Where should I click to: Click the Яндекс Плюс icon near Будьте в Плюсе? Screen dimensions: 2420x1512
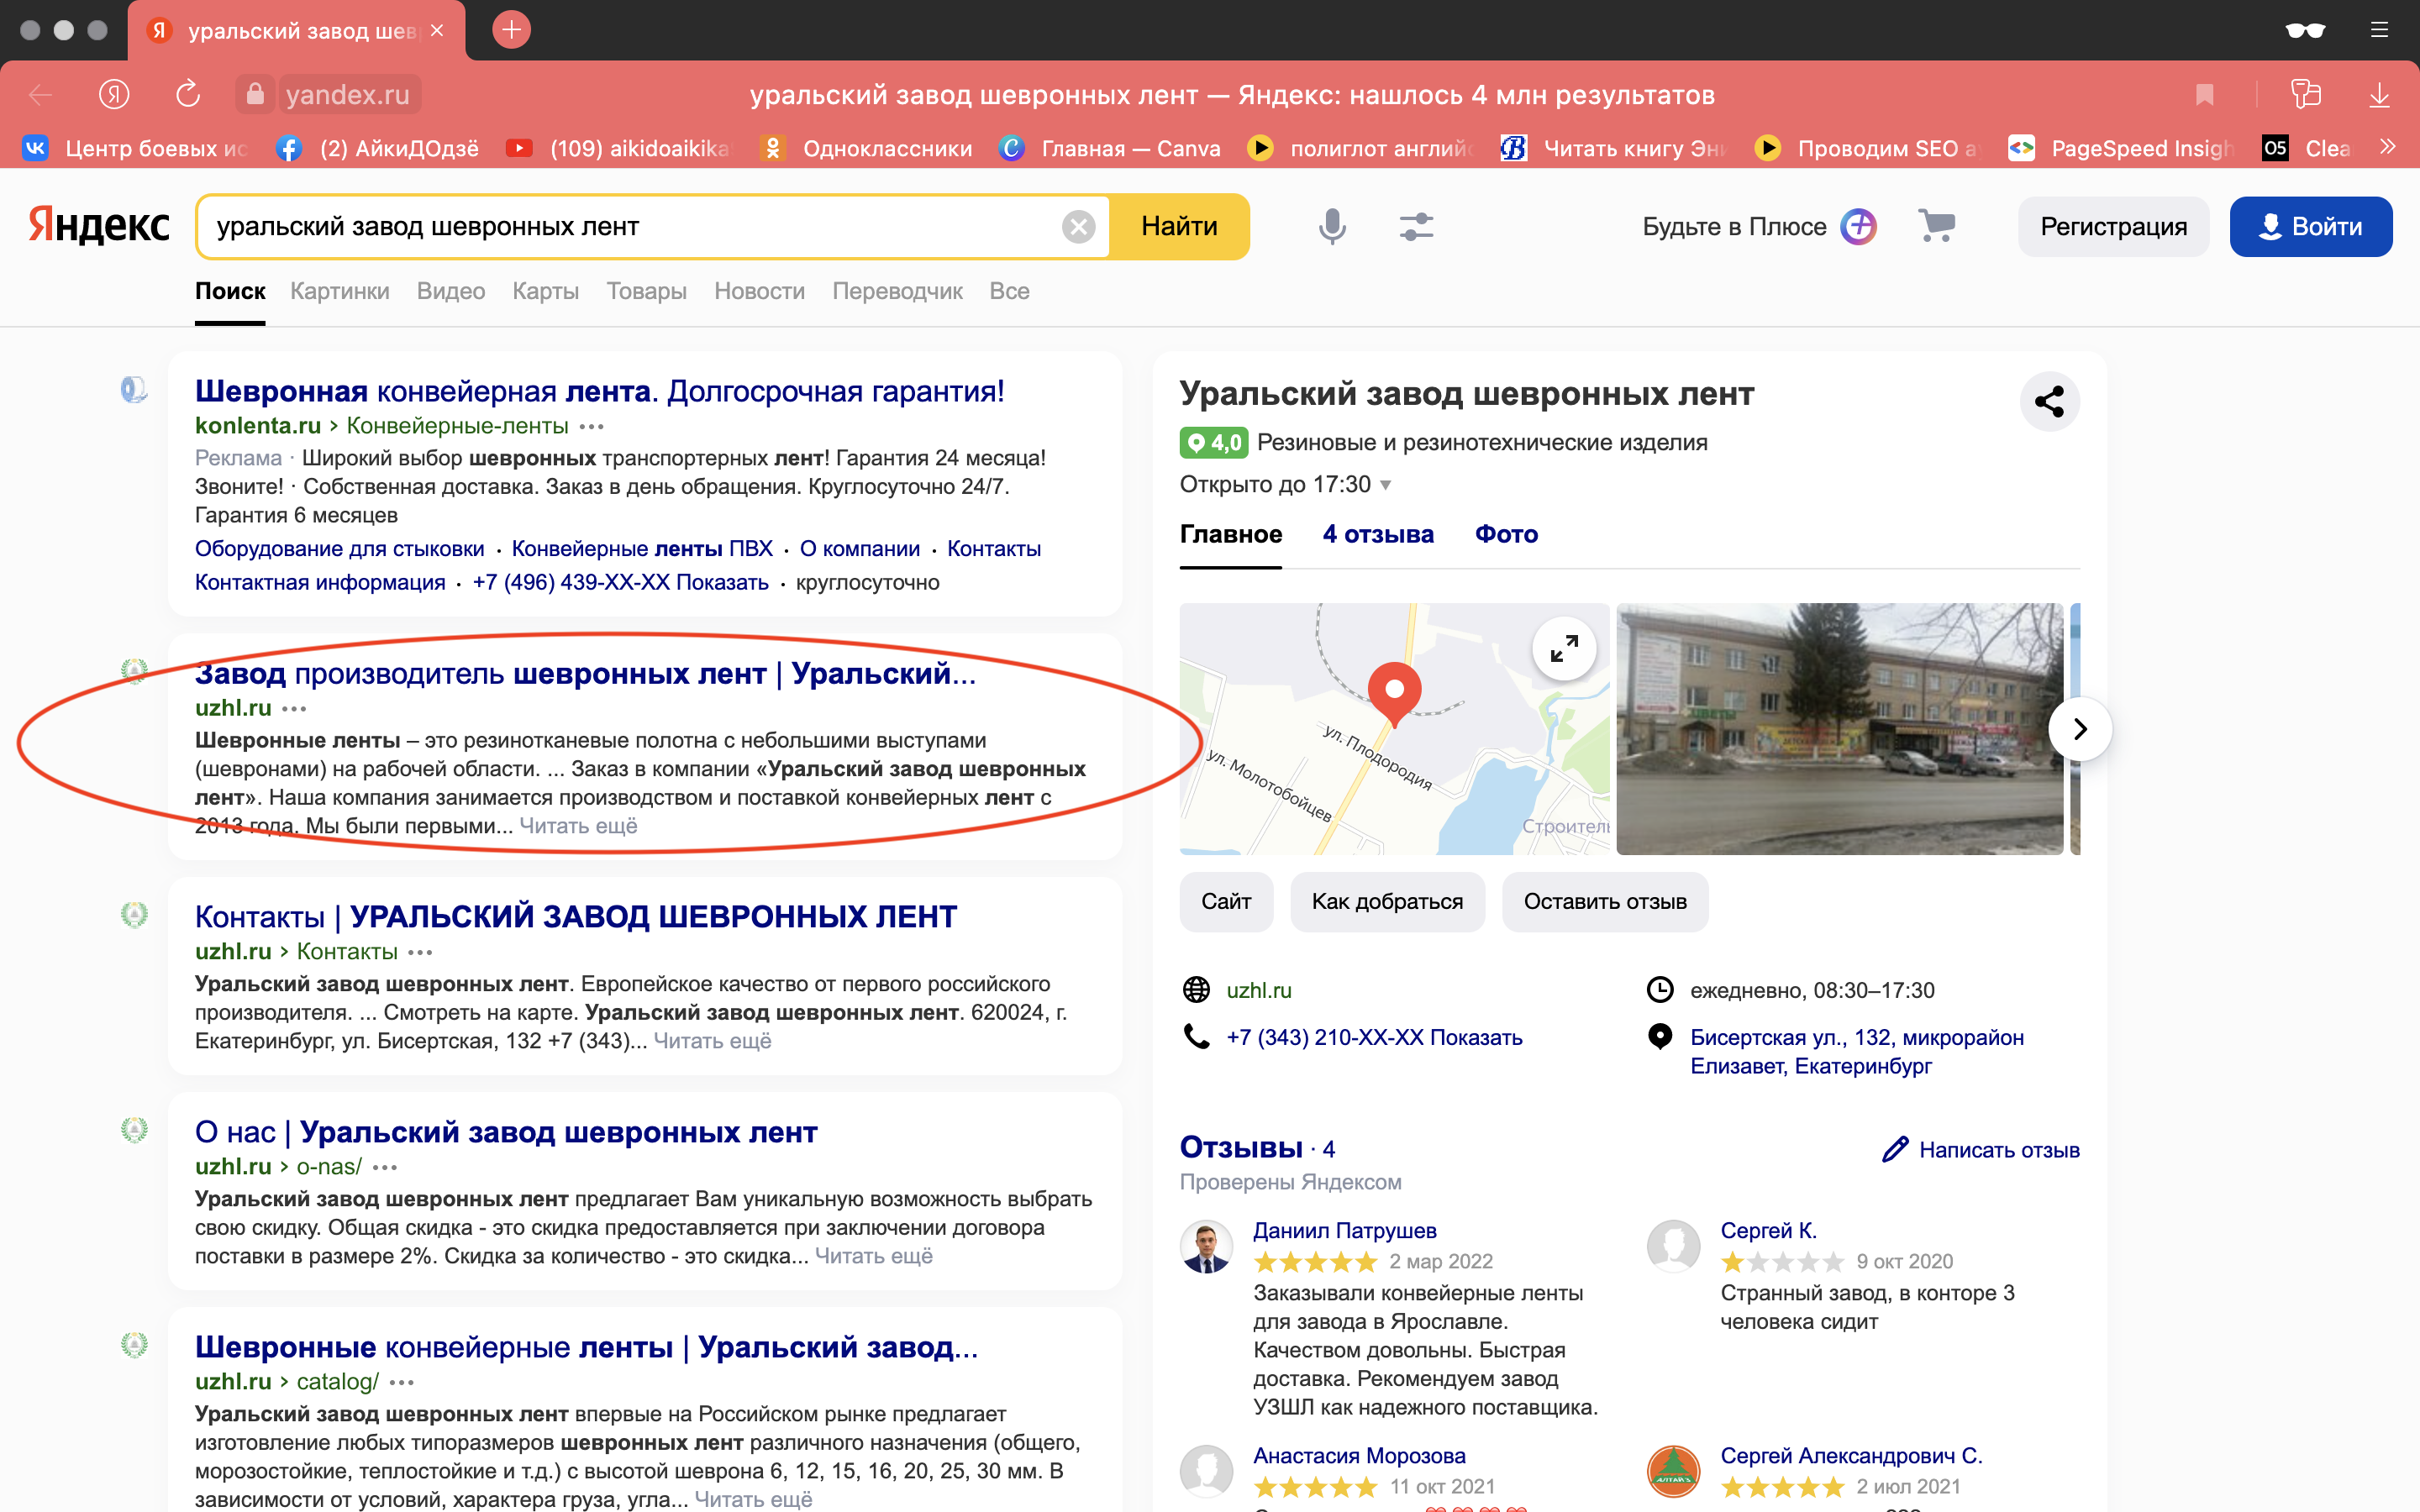click(x=1857, y=226)
